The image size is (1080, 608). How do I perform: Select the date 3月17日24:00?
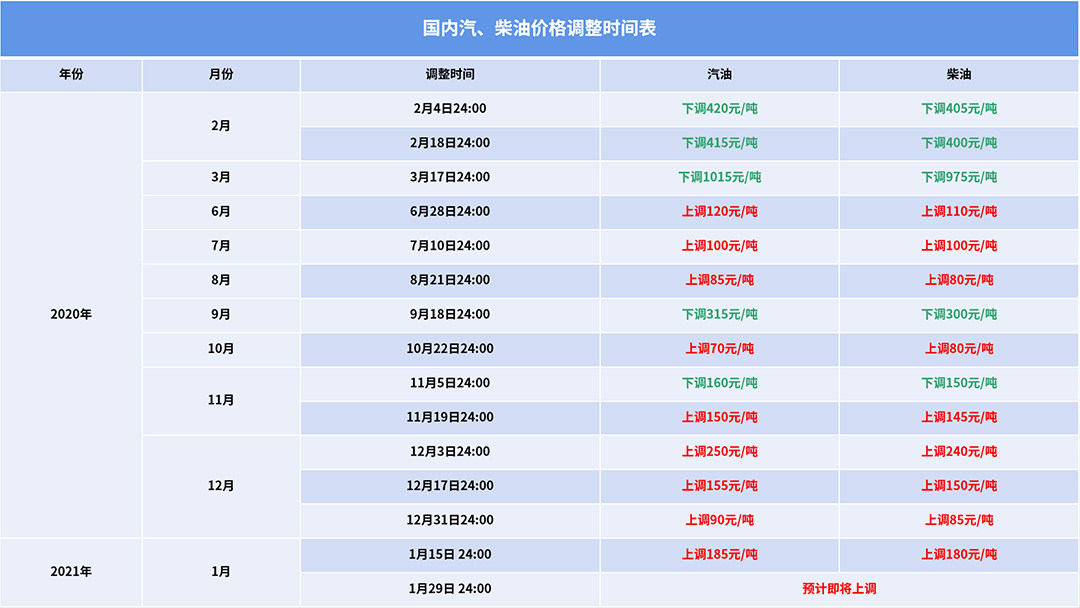pyautogui.click(x=450, y=177)
